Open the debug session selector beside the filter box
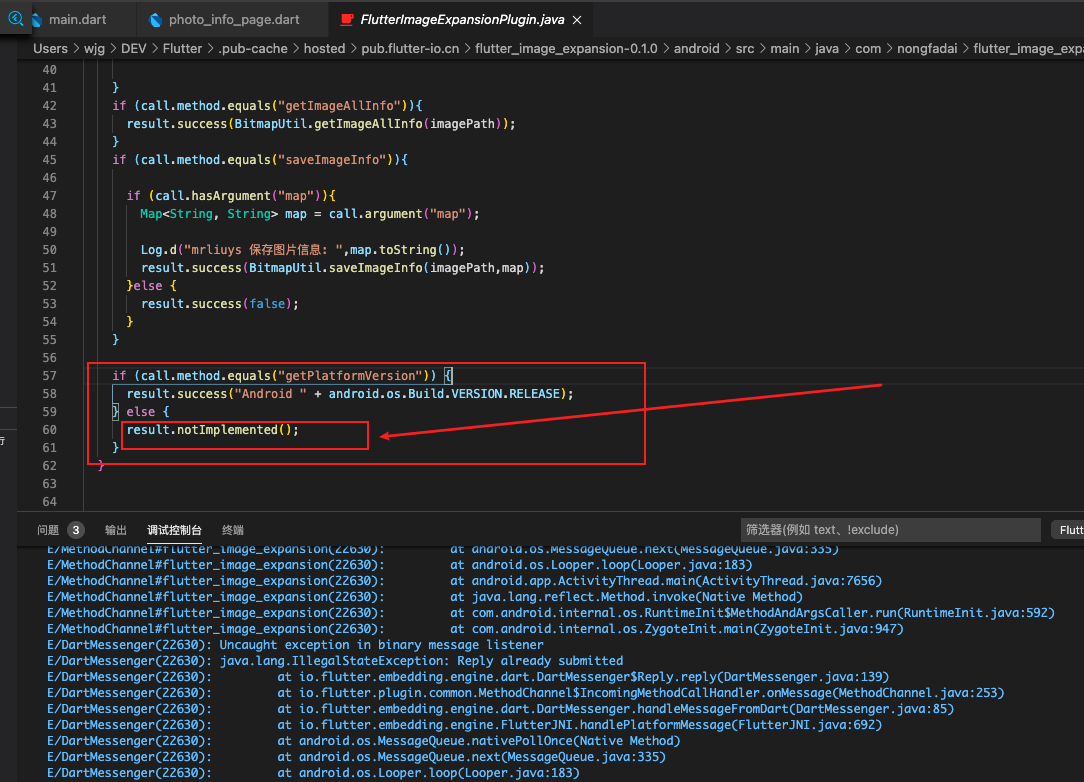The image size is (1084, 782). pos(1072,529)
